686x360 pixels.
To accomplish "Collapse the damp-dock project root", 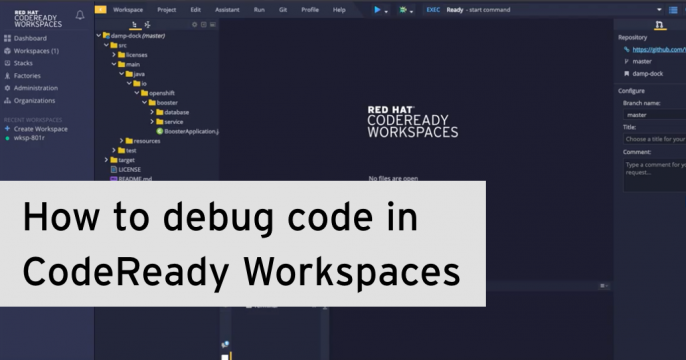I will point(99,35).
